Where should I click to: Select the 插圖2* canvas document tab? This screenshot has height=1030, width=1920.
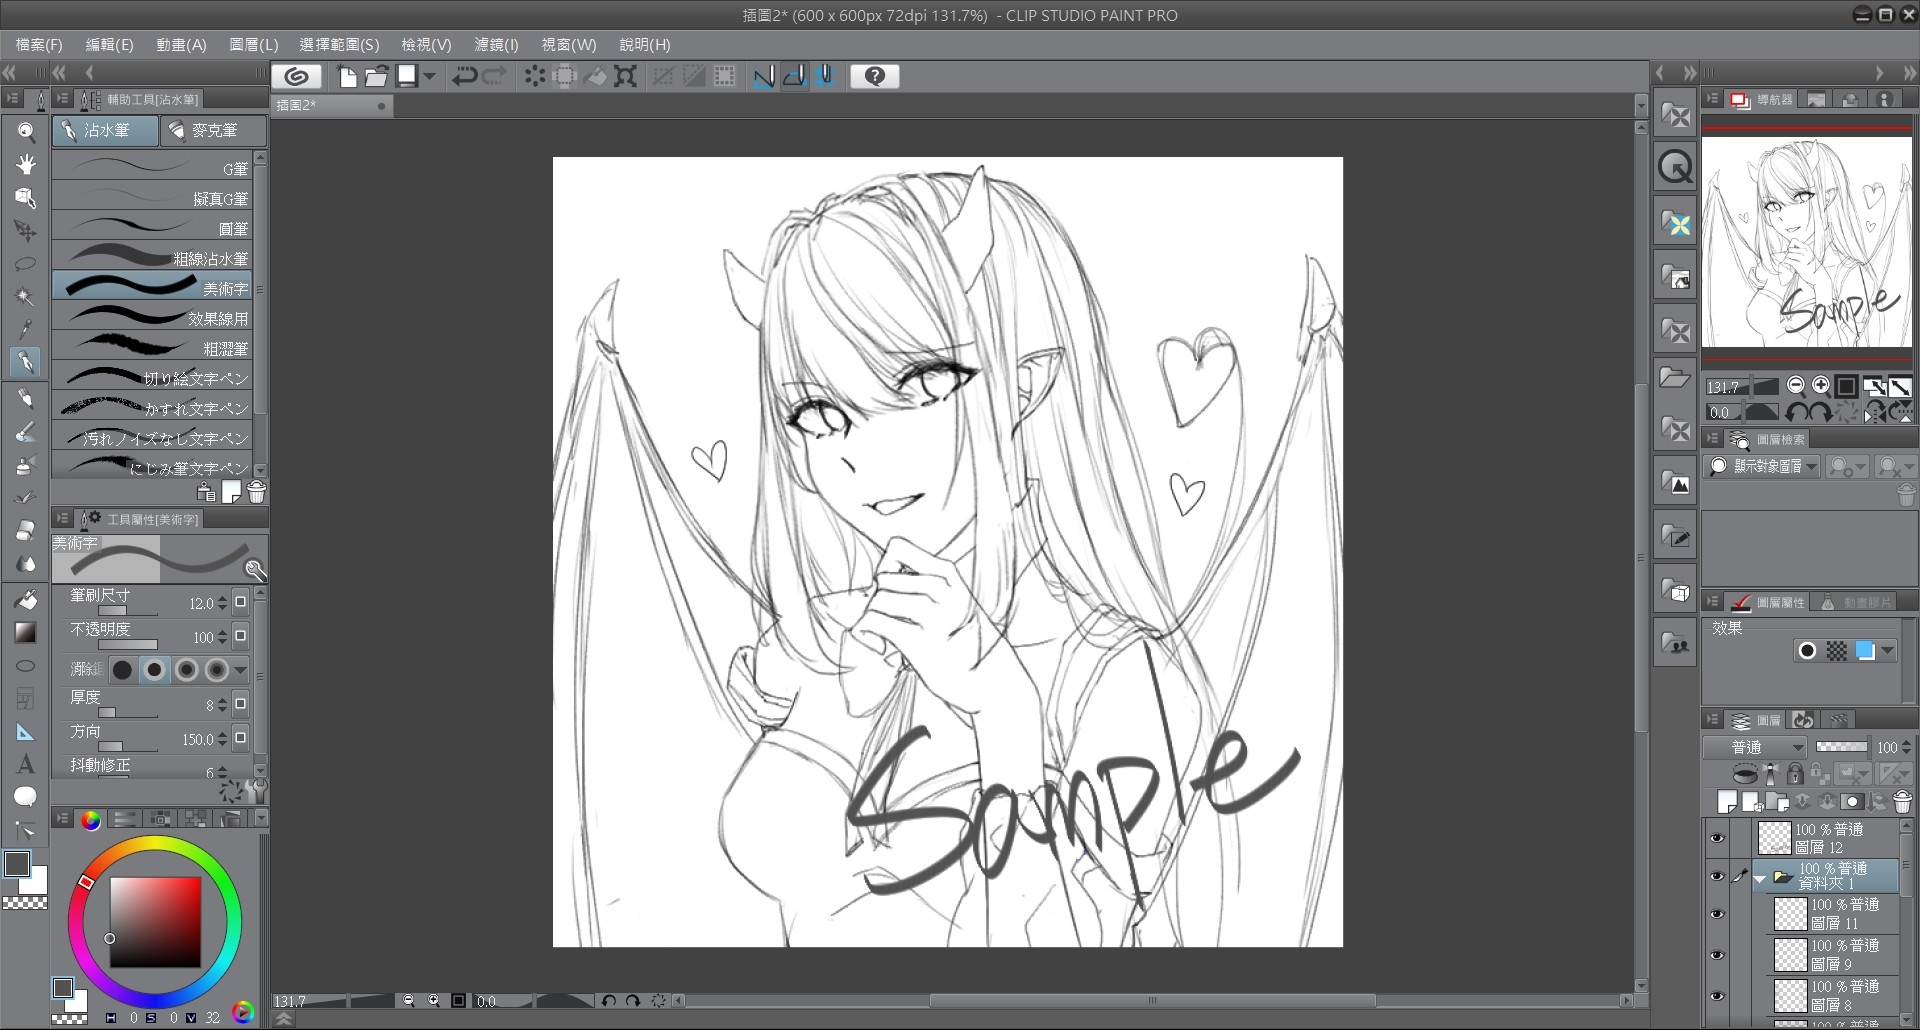[332, 105]
